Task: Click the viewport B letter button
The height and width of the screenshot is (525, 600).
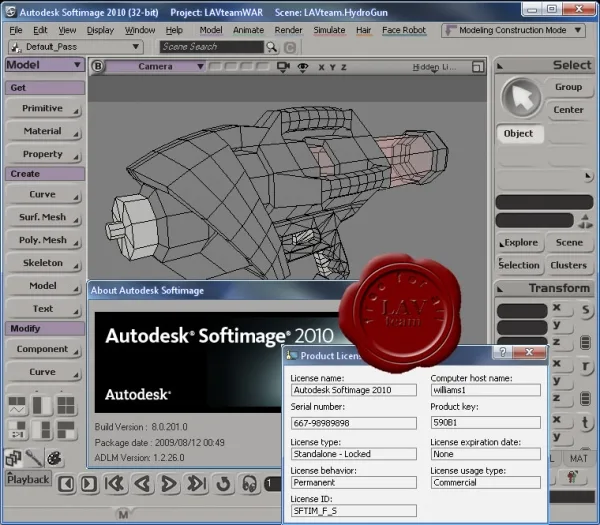Action: (x=98, y=66)
